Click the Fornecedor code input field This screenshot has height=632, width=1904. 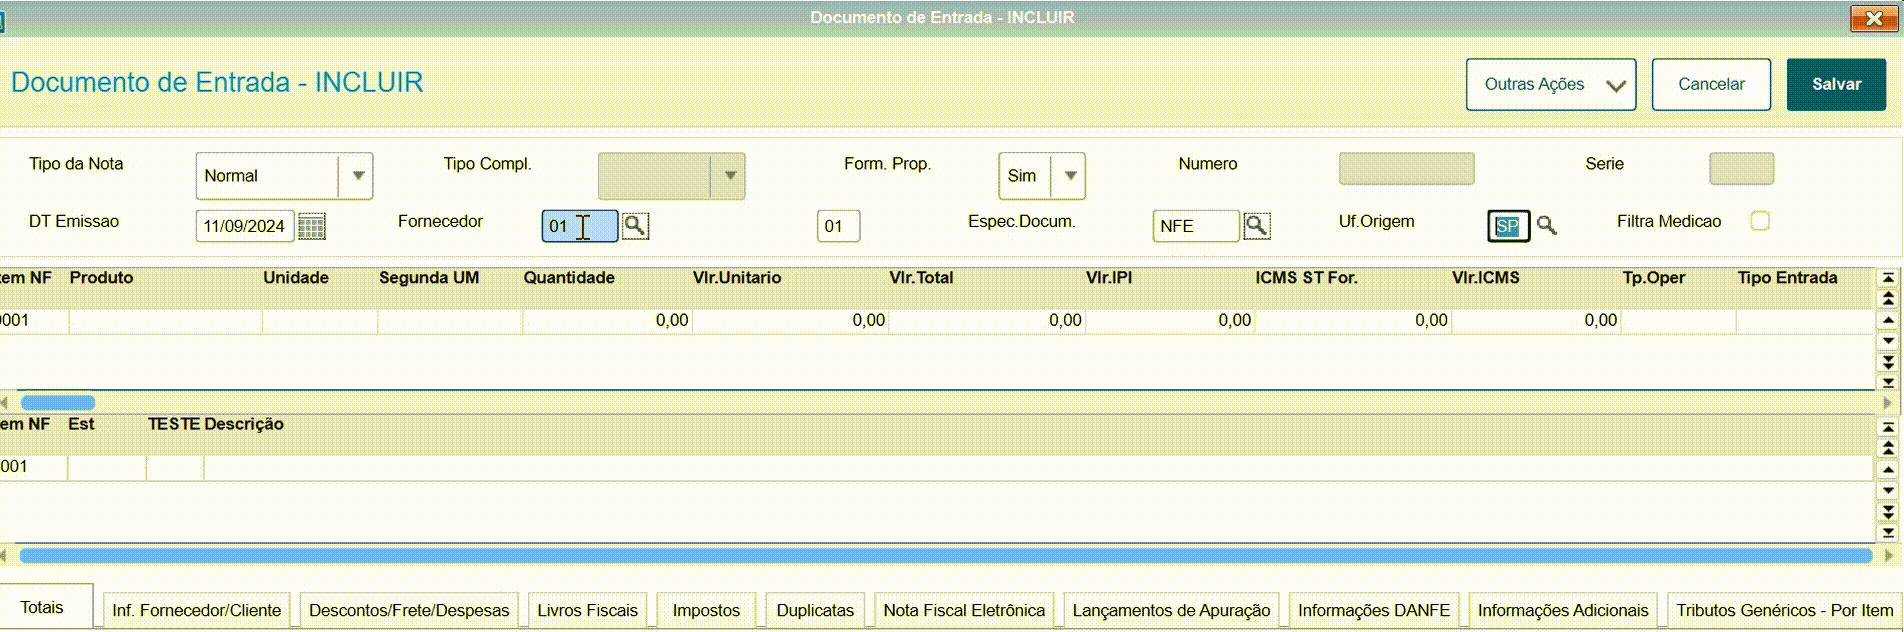(580, 226)
